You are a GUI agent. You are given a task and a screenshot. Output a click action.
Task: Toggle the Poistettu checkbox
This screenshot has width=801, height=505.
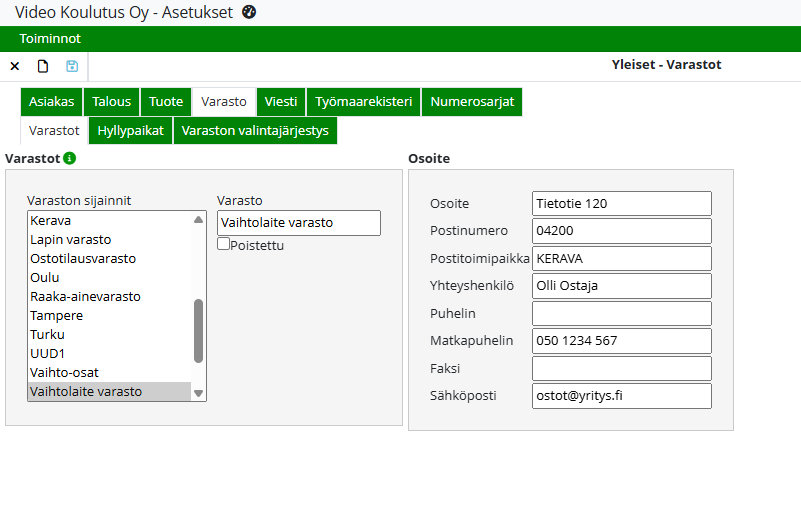coord(224,243)
